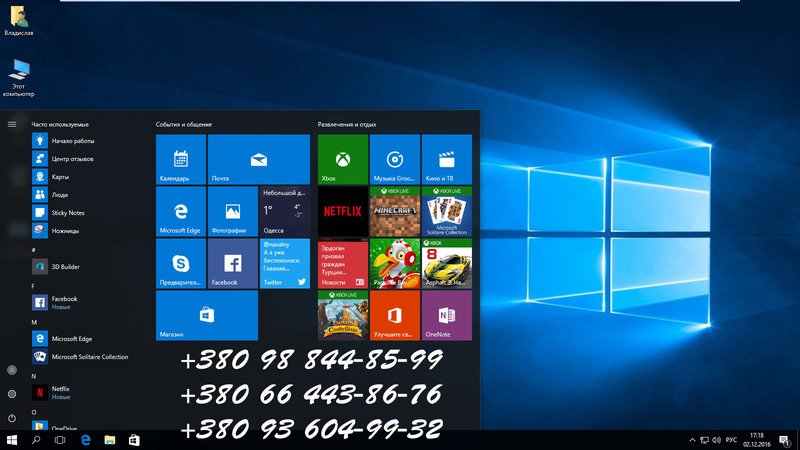Viewport: 800px width, 450px height.
Task: Launch the Microsoft Edge tile
Action: (x=181, y=211)
